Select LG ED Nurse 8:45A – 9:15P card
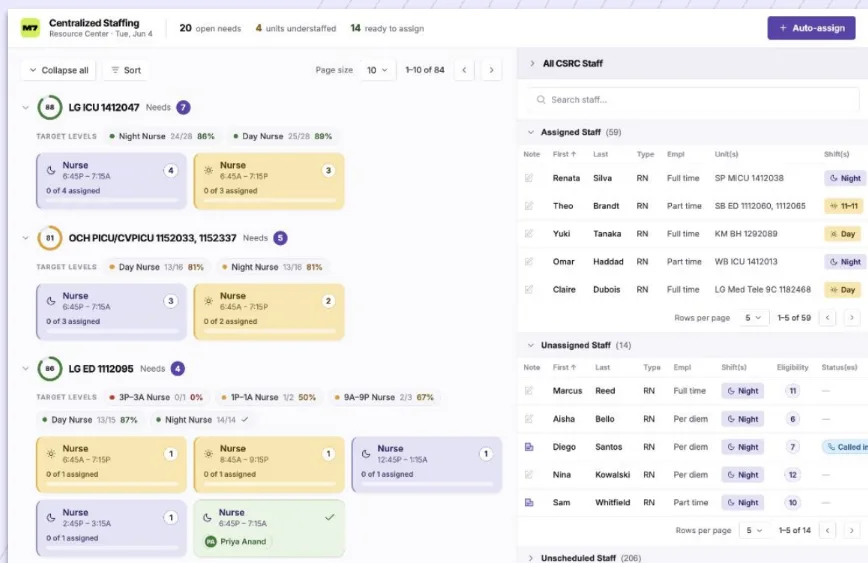Screen dimensions: 868x563 [269, 464]
